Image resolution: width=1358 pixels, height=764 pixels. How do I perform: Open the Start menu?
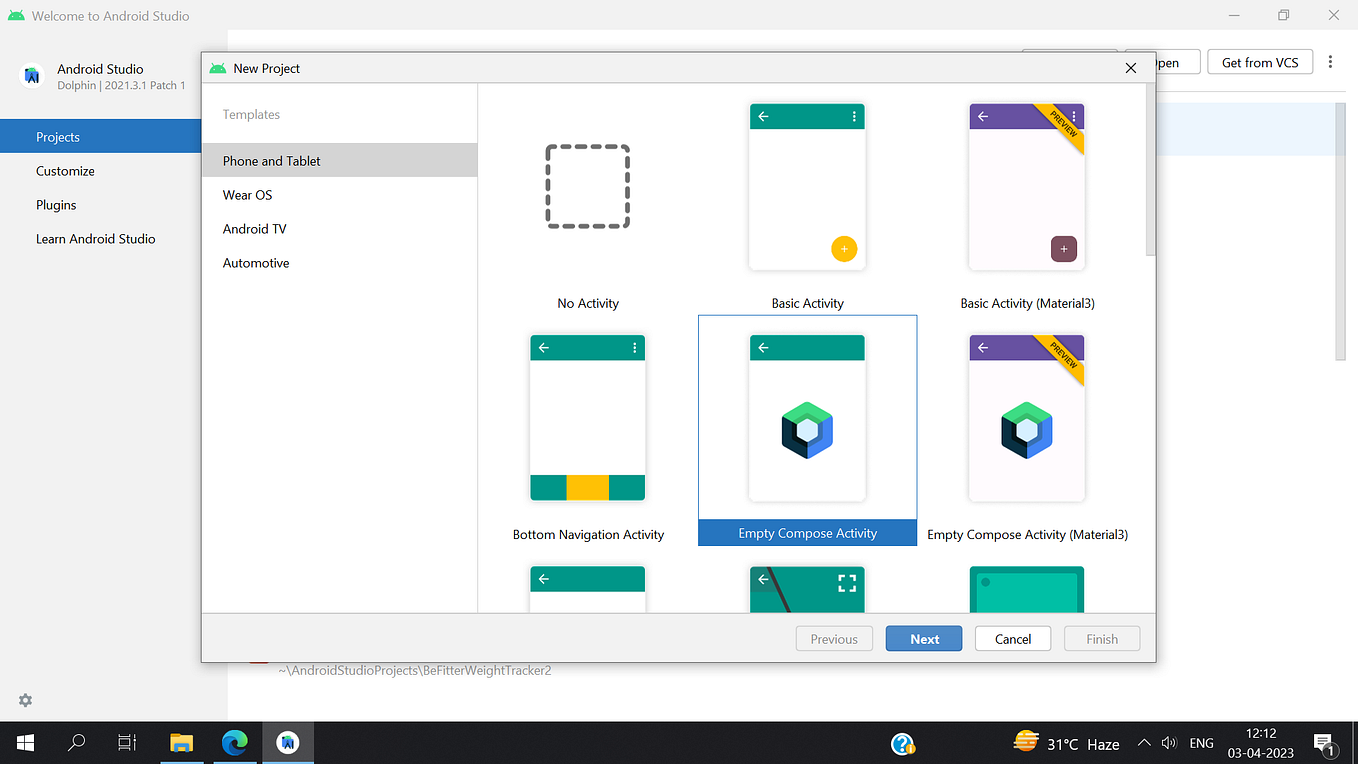click(x=24, y=743)
